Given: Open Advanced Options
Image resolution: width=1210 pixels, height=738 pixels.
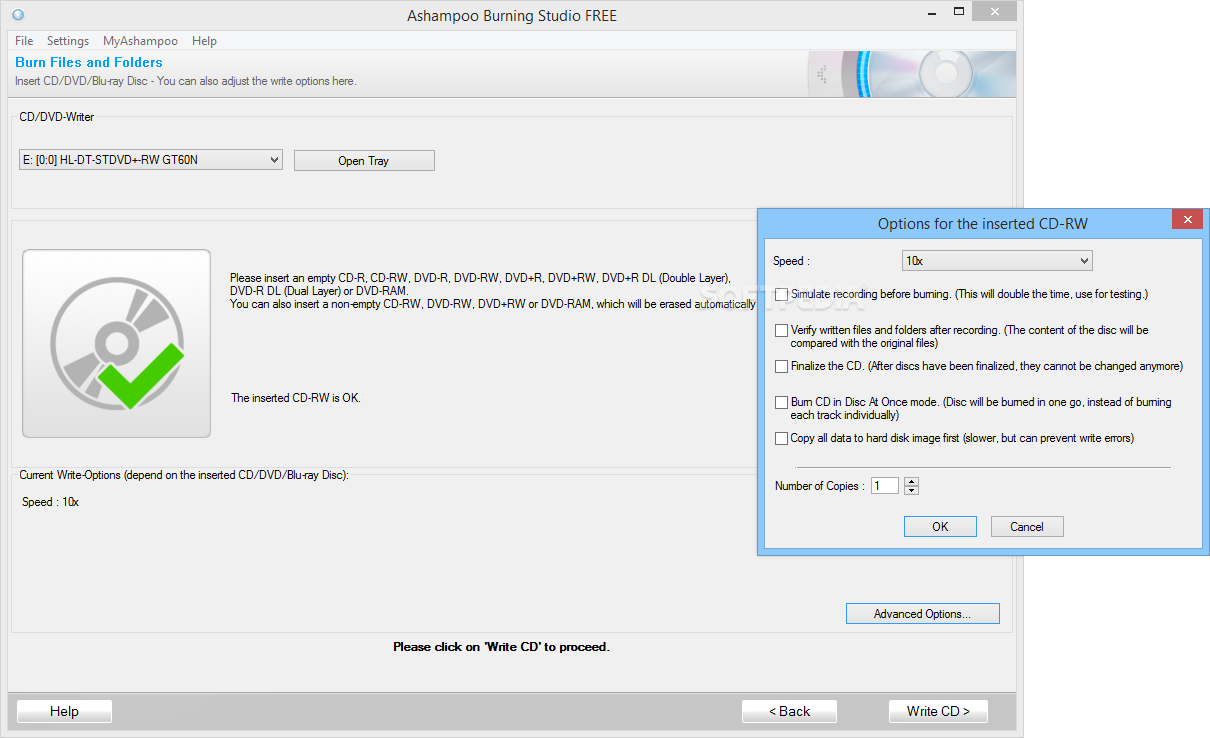Looking at the screenshot, I should [922, 614].
